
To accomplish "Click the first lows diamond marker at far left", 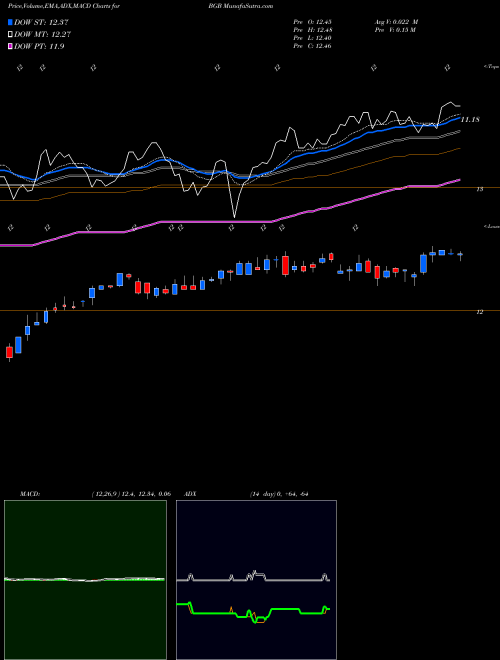I will click(11, 228).
